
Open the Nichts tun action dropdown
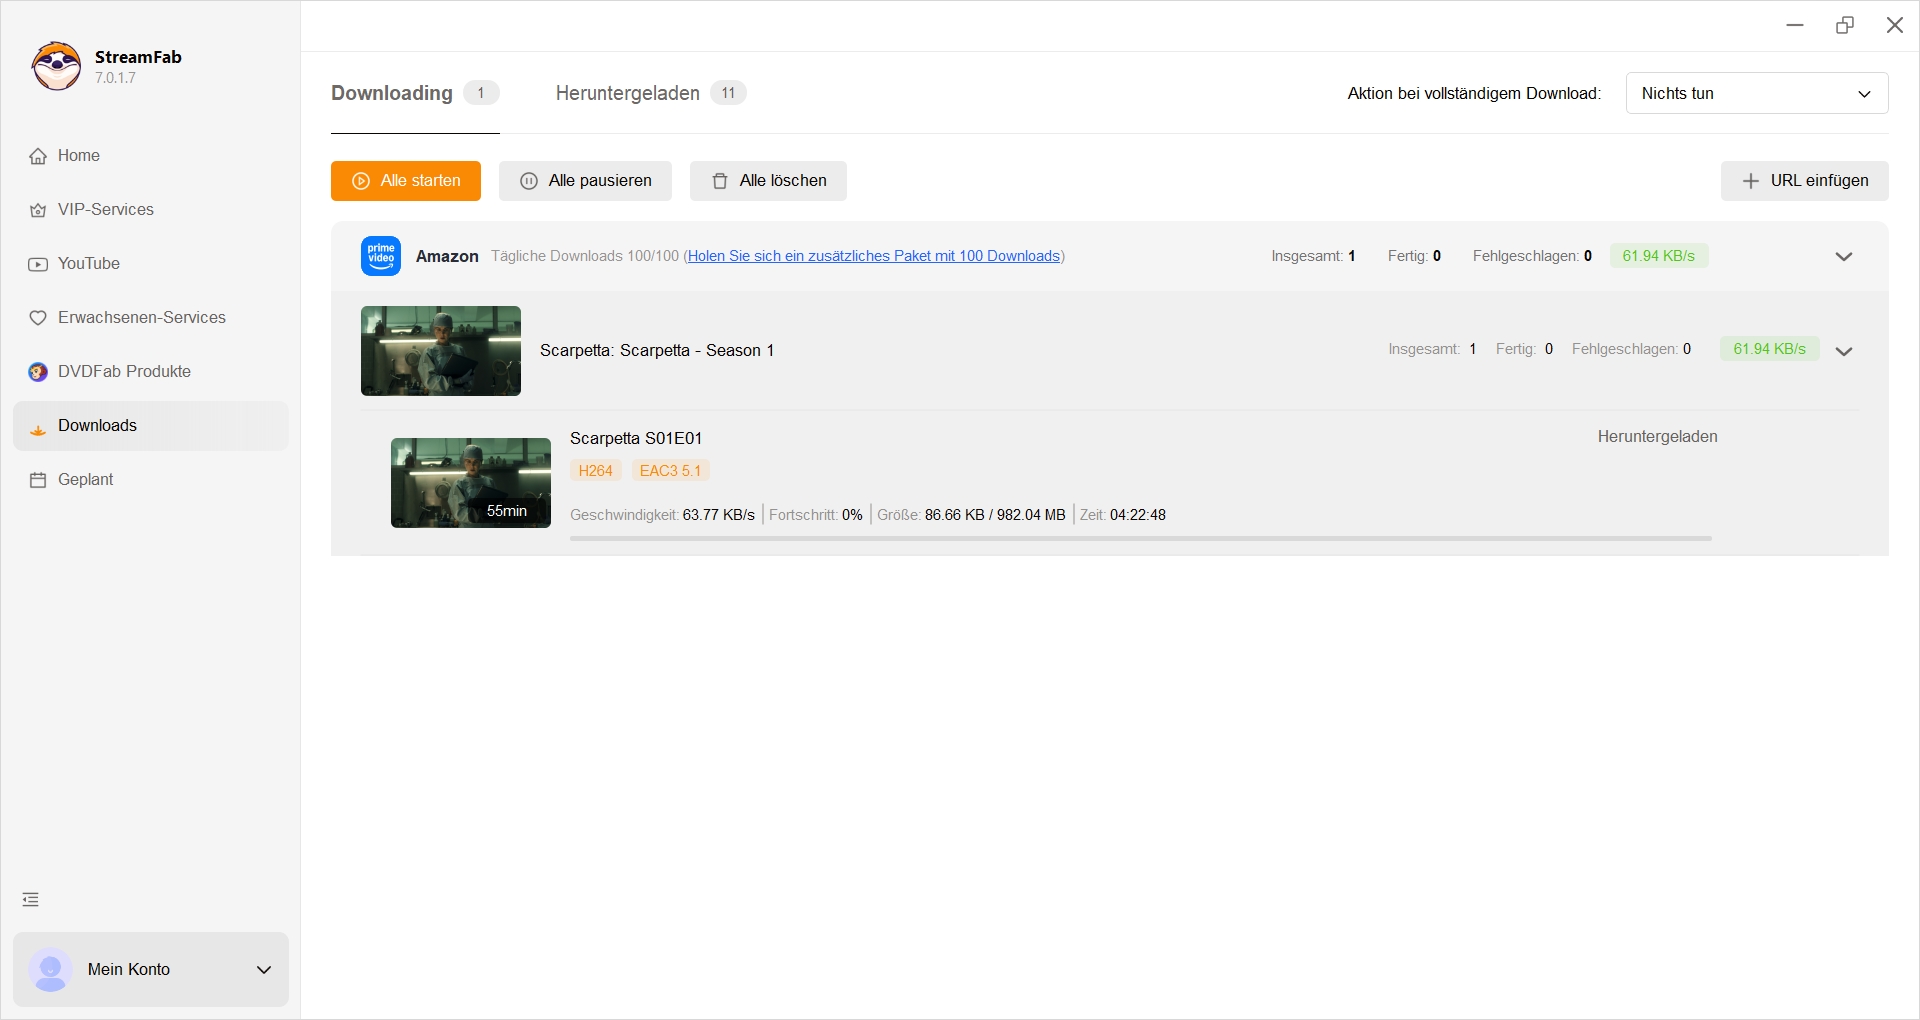1757,93
